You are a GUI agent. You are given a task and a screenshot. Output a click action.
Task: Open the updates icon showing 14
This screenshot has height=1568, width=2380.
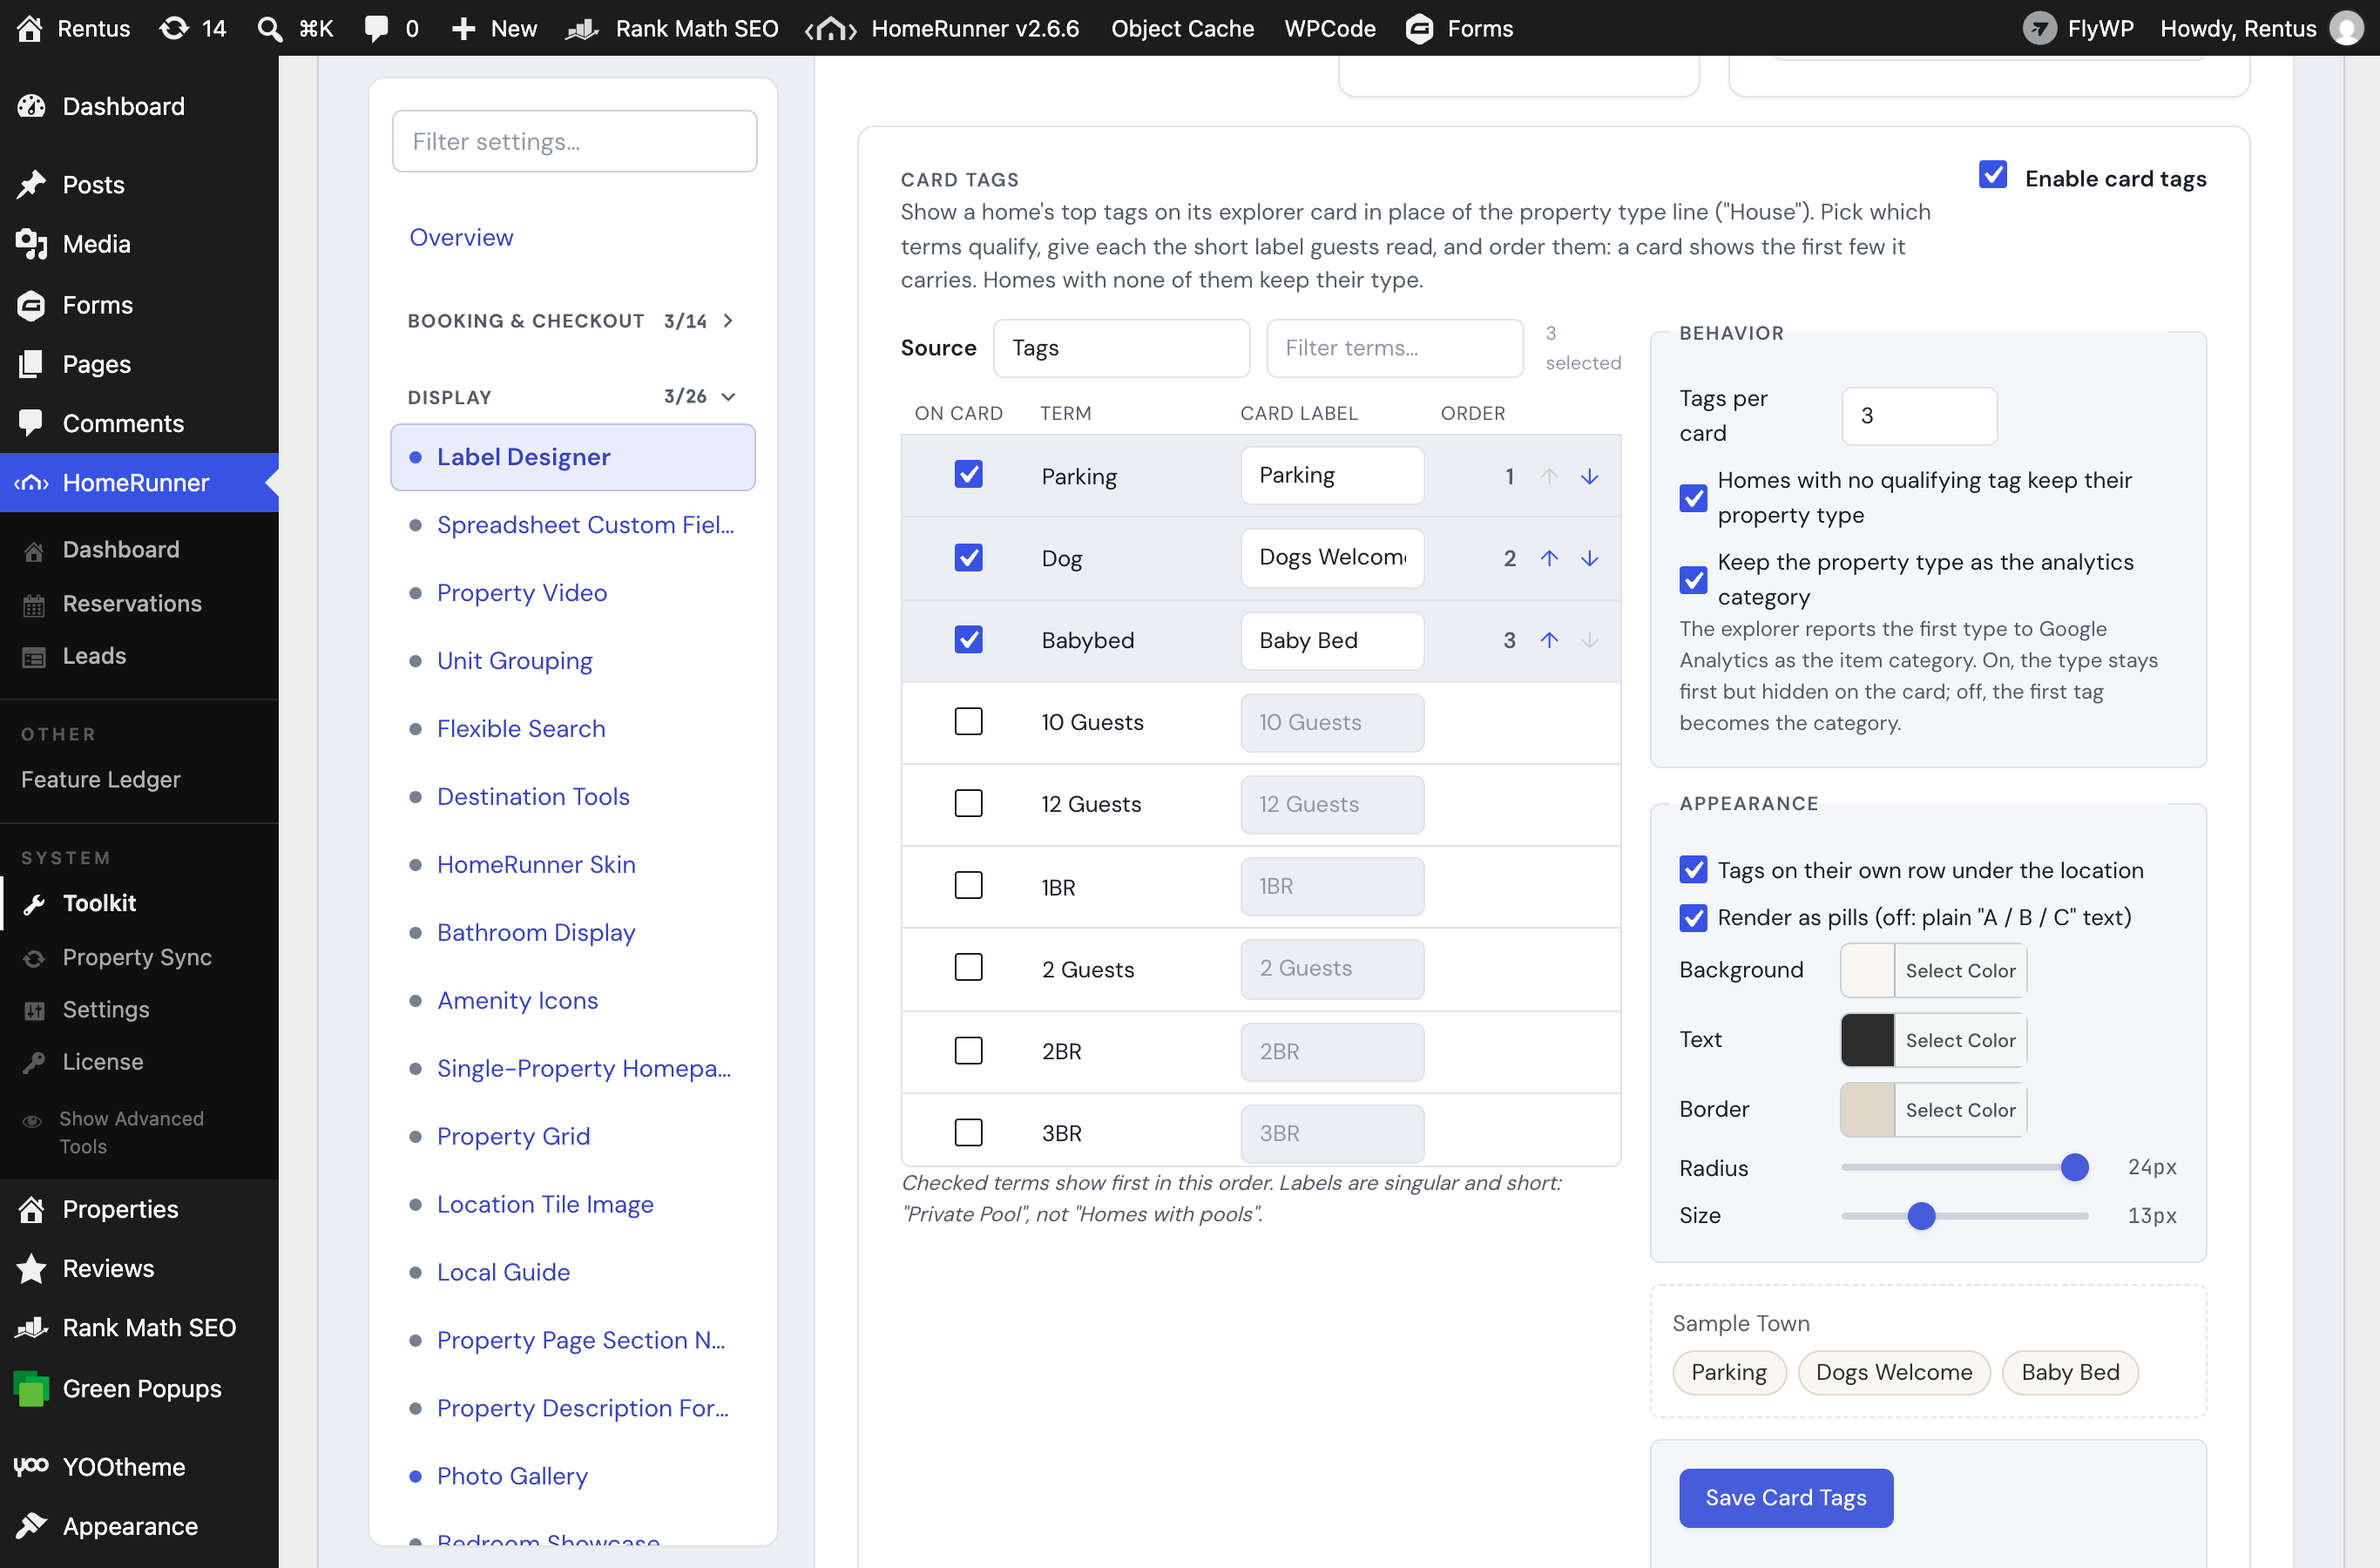pos(174,28)
